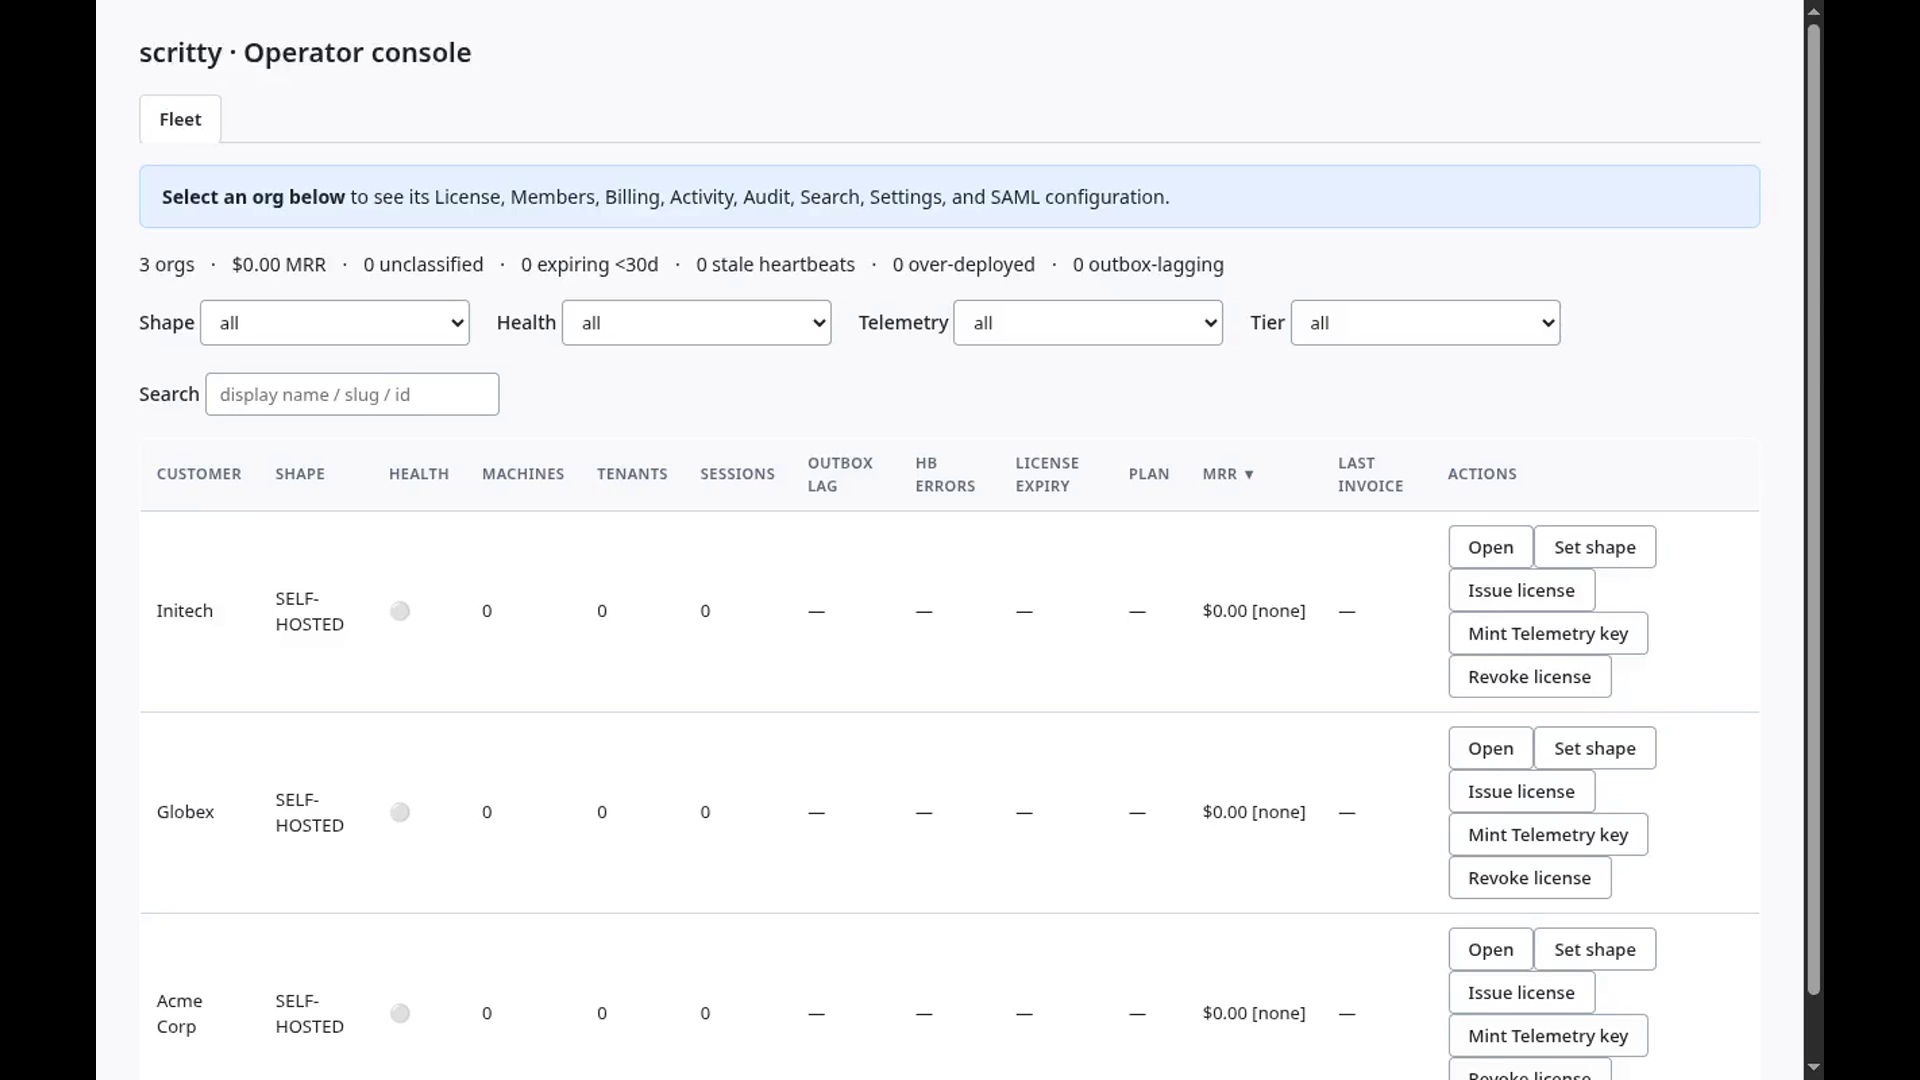Sort table by MRR column header
Image resolution: width=1920 pixels, height=1080 pixels.
(1228, 474)
